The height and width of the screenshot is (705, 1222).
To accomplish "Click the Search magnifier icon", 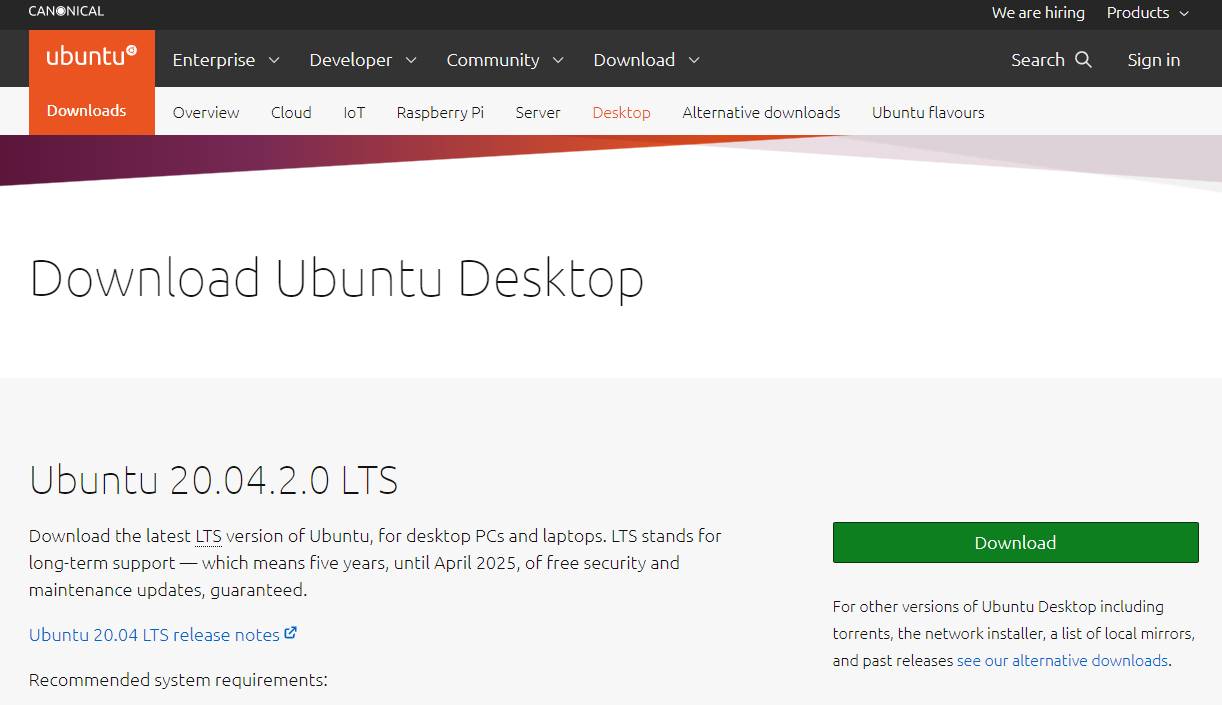I will (1083, 60).
